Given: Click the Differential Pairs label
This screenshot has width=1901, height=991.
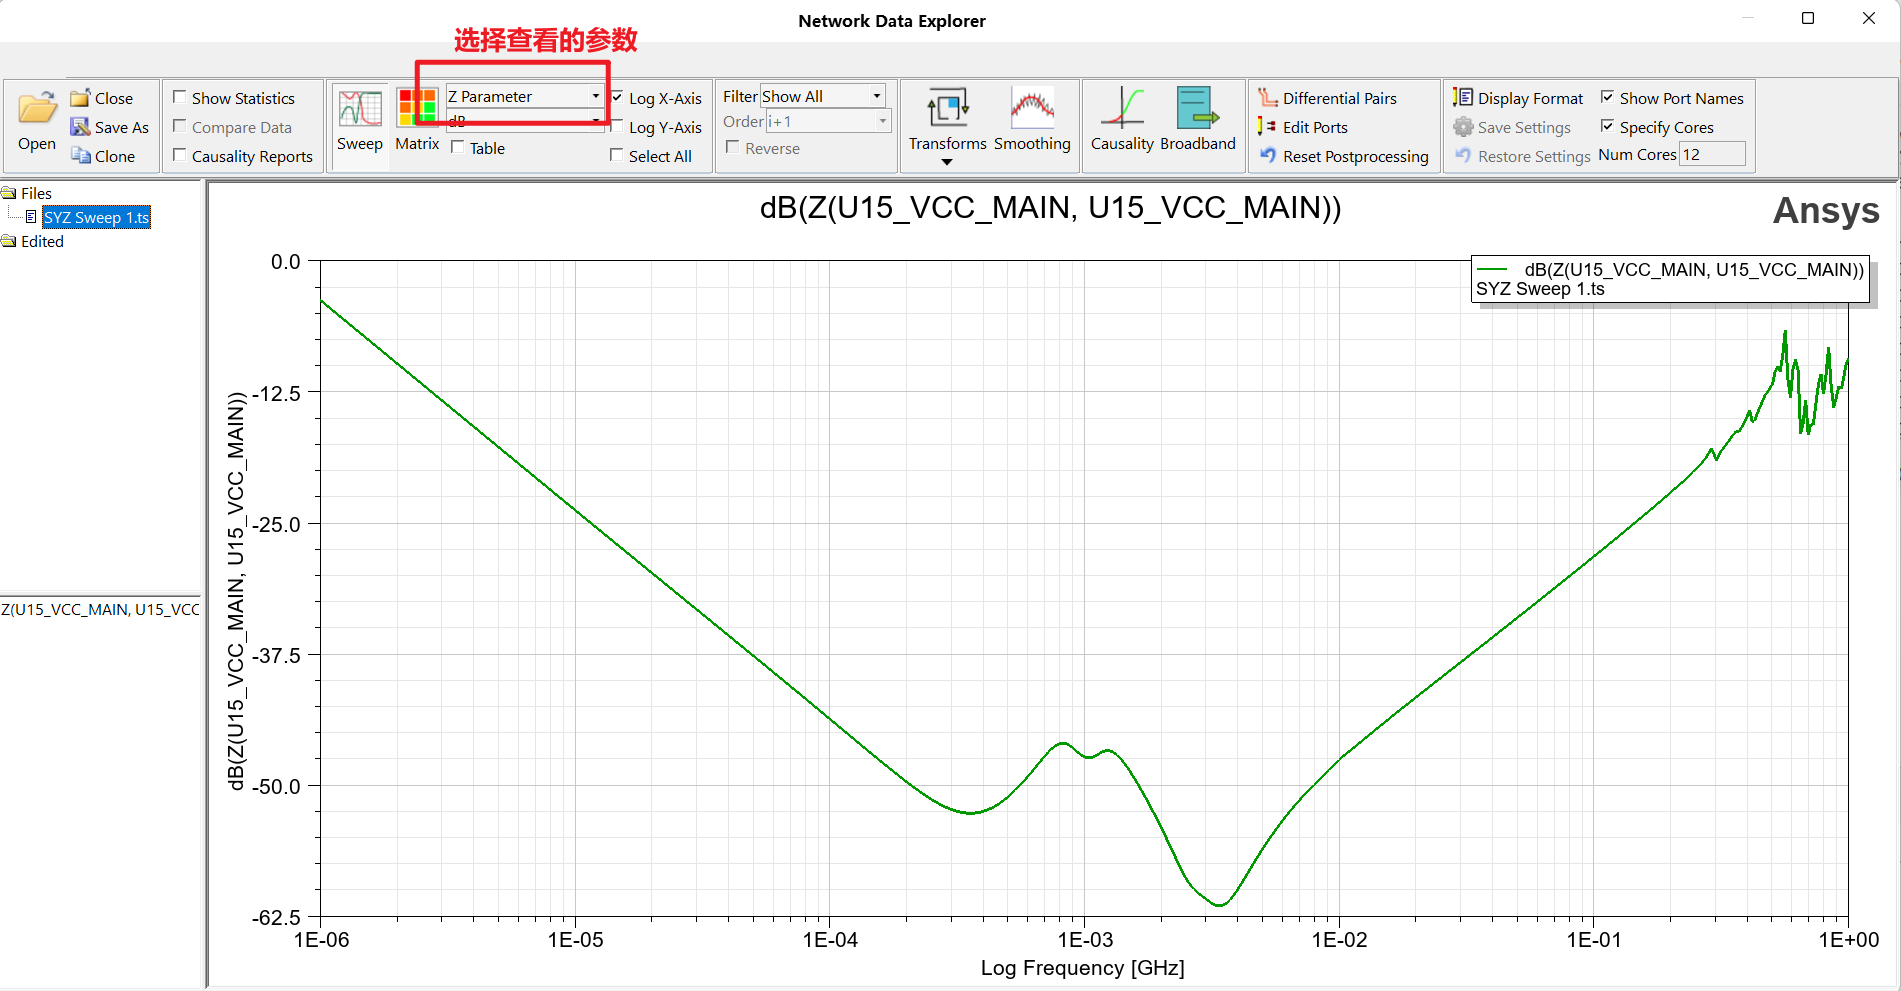Looking at the screenshot, I should click(x=1340, y=98).
